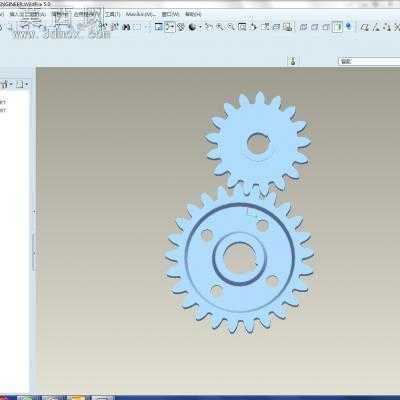Click the status indicator icon beside filter

point(293,61)
